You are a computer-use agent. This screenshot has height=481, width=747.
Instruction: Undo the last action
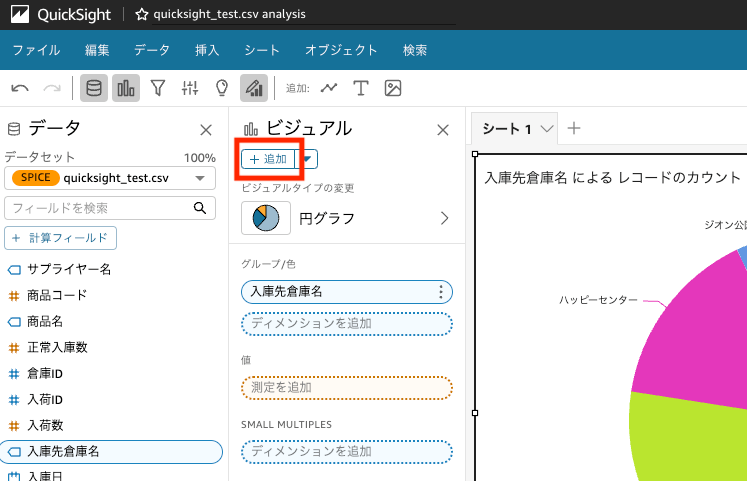click(x=20, y=88)
